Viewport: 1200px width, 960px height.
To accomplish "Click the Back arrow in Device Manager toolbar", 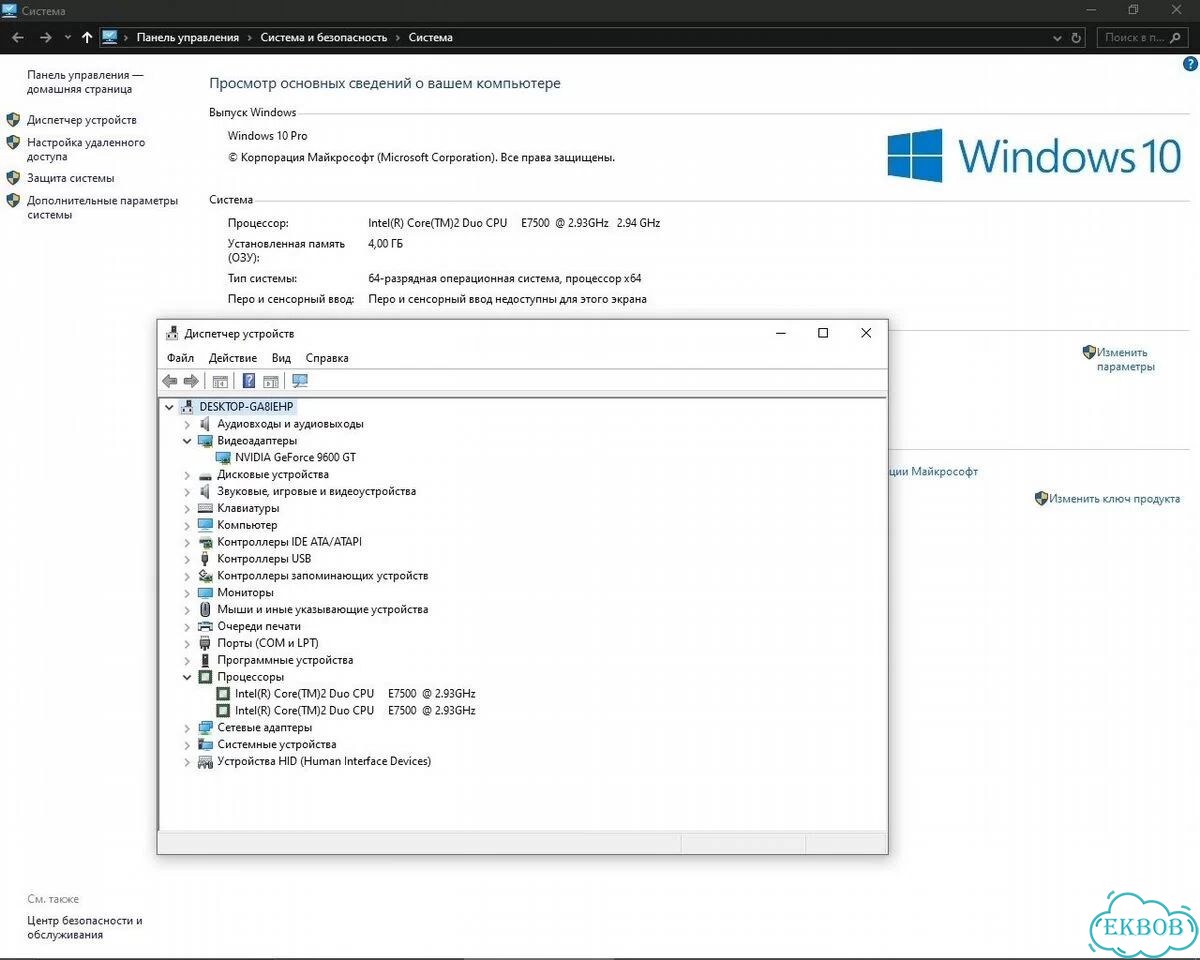I will tap(169, 381).
